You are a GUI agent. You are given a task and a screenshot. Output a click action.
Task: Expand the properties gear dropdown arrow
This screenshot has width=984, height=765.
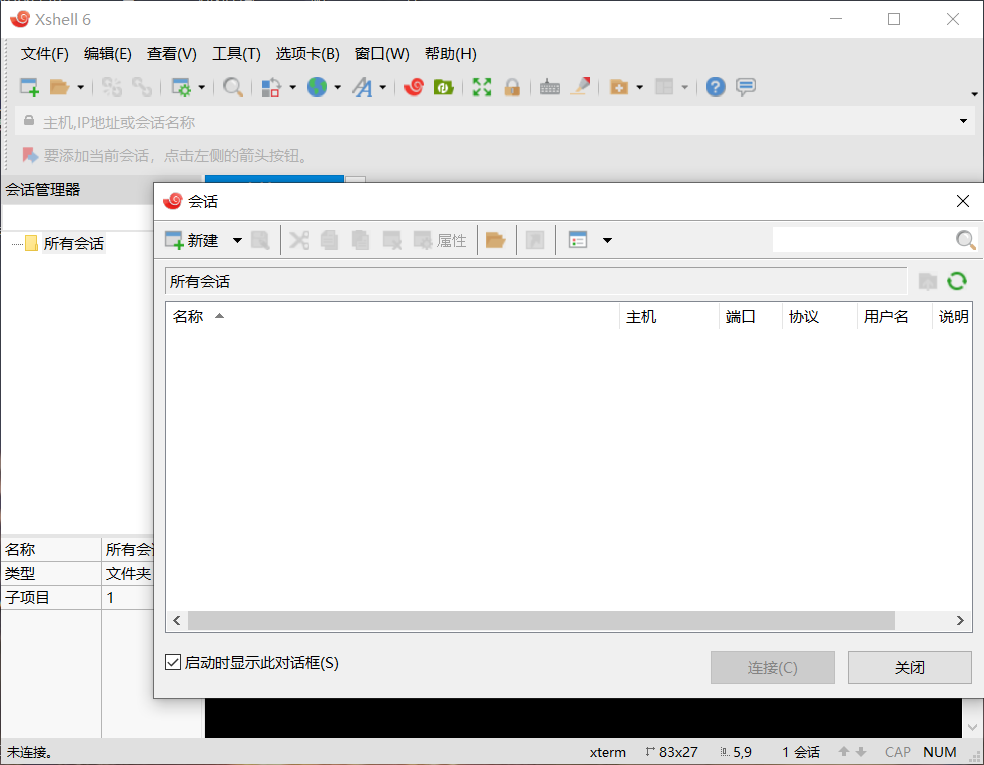click(x=201, y=87)
